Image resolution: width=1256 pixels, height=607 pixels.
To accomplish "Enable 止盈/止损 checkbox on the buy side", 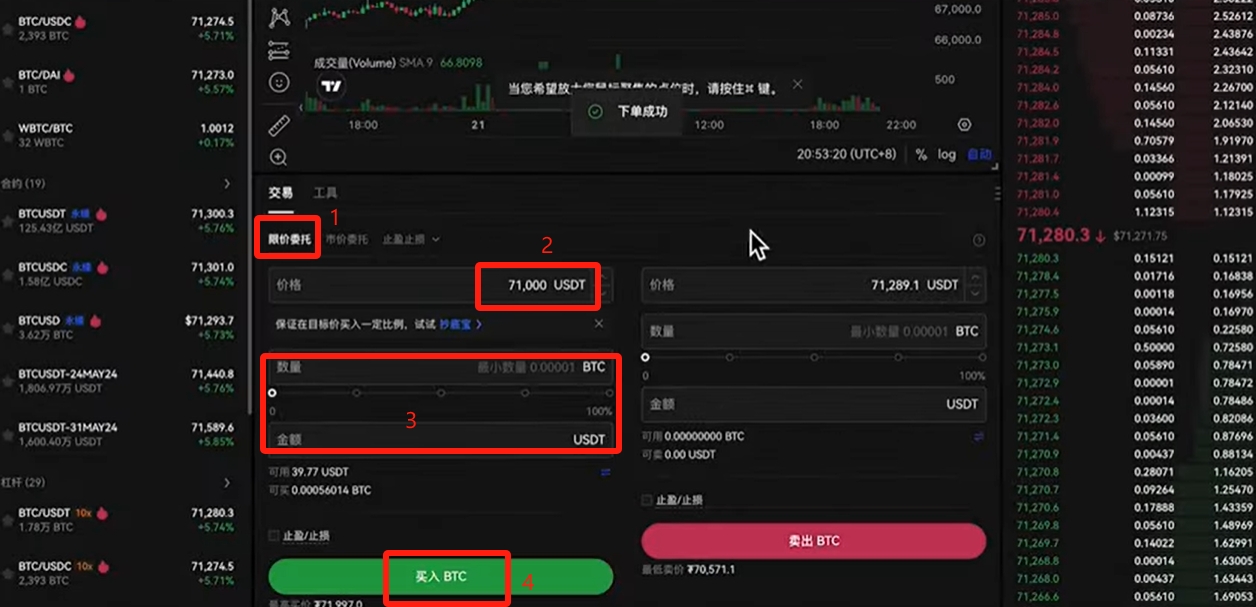I will pos(275,536).
